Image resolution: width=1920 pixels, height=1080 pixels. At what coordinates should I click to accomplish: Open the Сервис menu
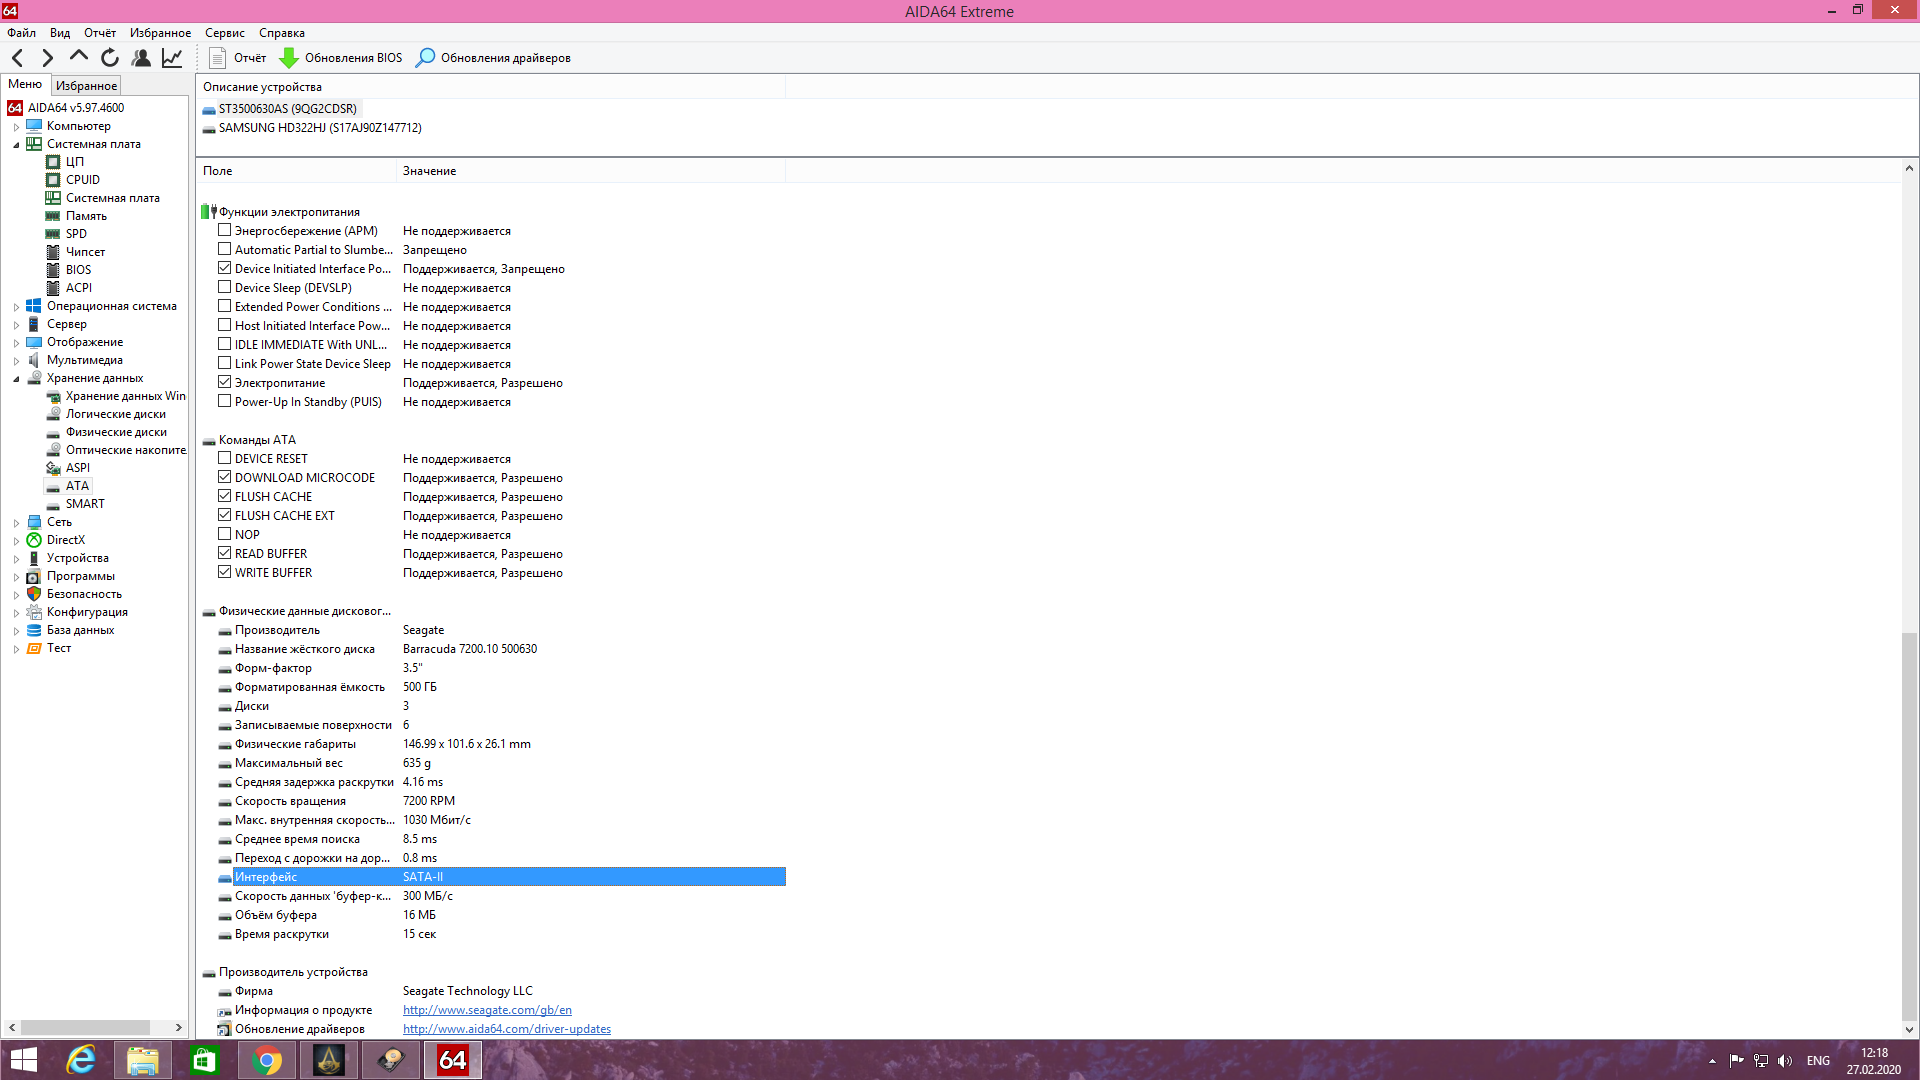[x=224, y=33]
